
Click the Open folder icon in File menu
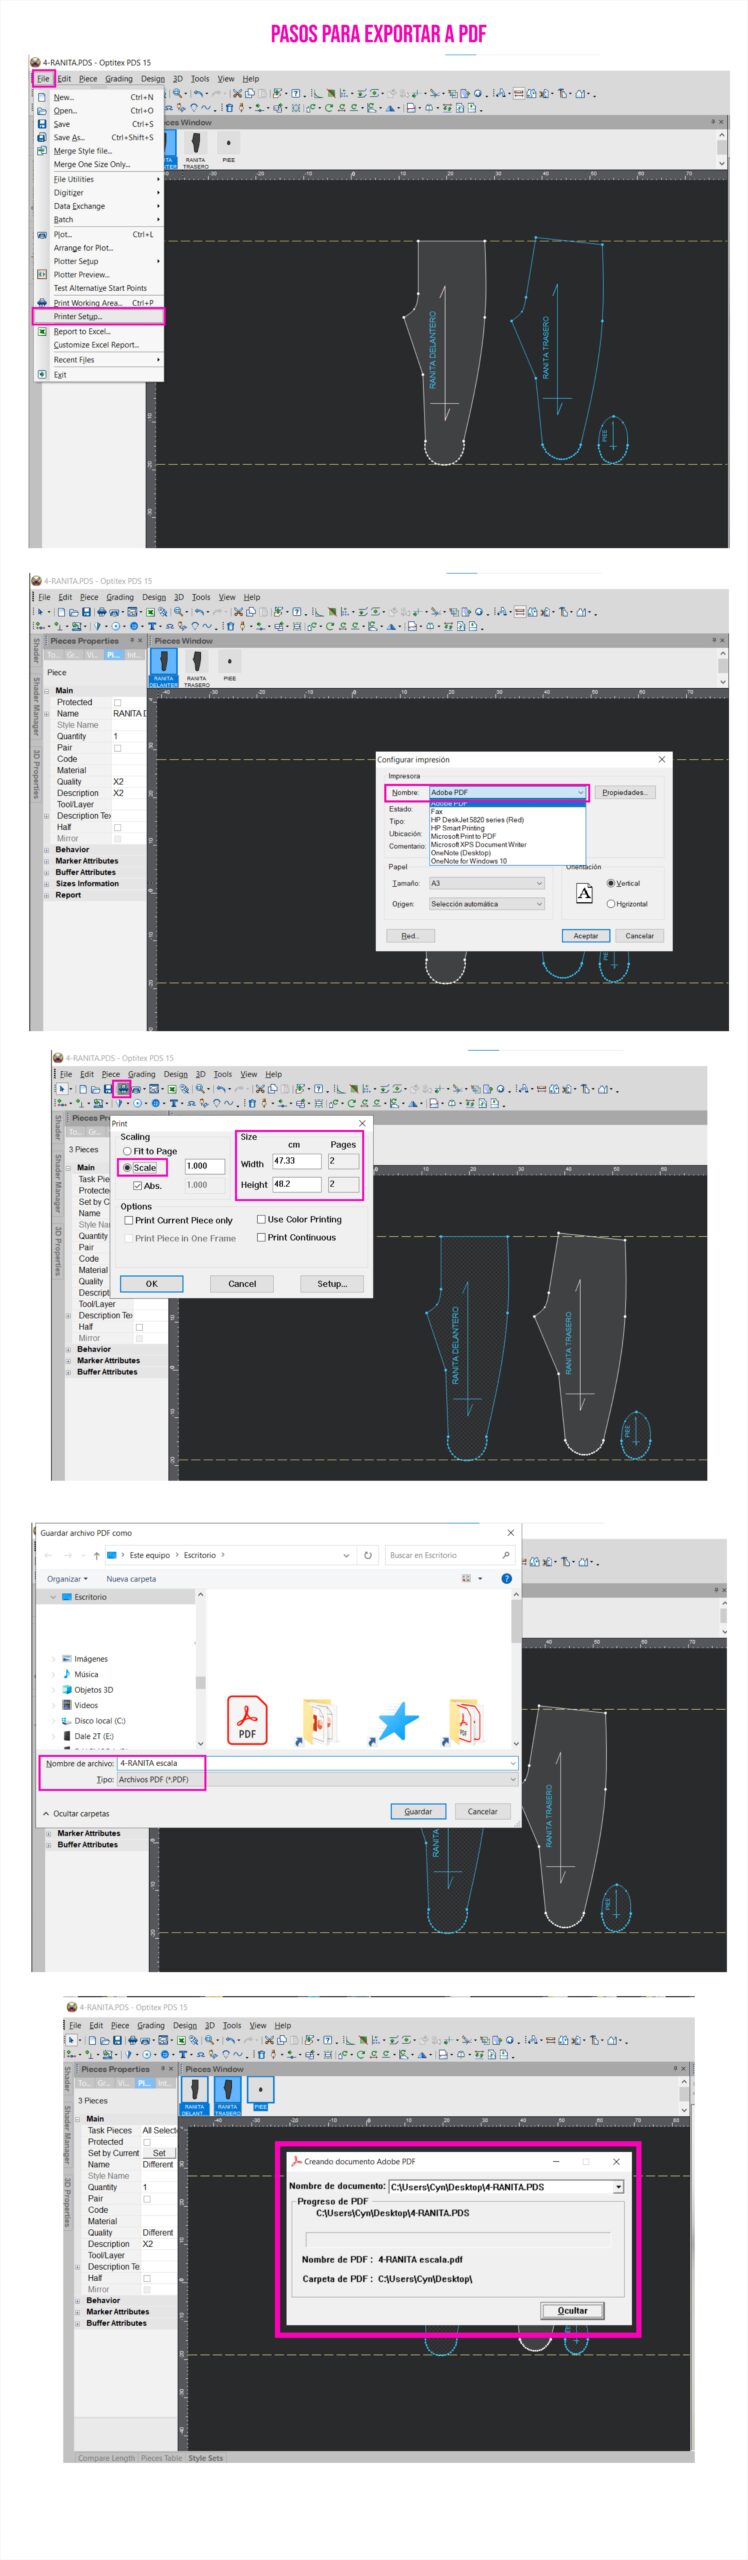coord(41,111)
